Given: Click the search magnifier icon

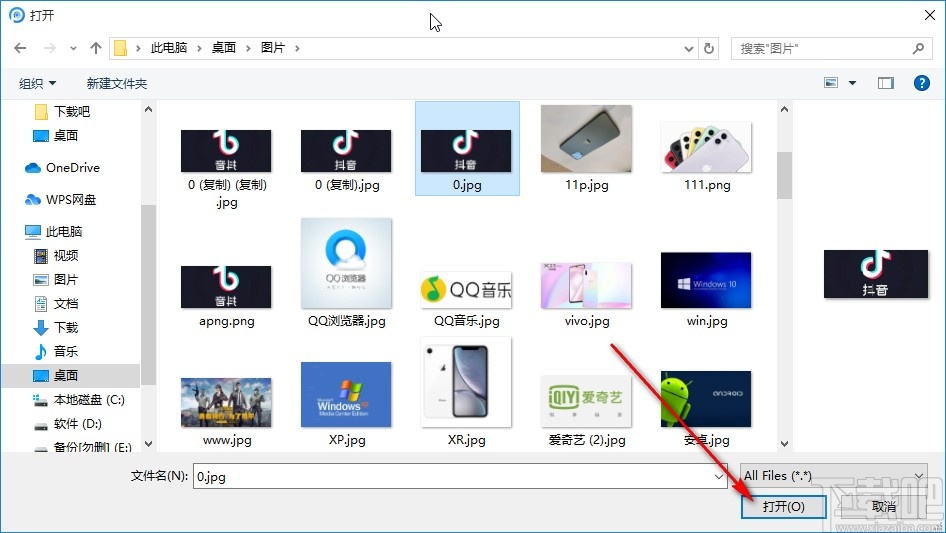Looking at the screenshot, I should 918,48.
